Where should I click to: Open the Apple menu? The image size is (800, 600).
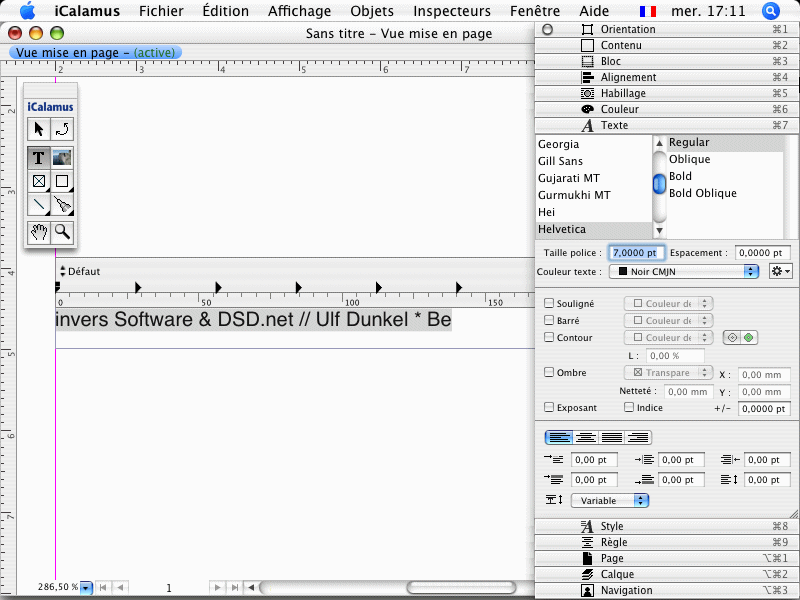tap(28, 11)
